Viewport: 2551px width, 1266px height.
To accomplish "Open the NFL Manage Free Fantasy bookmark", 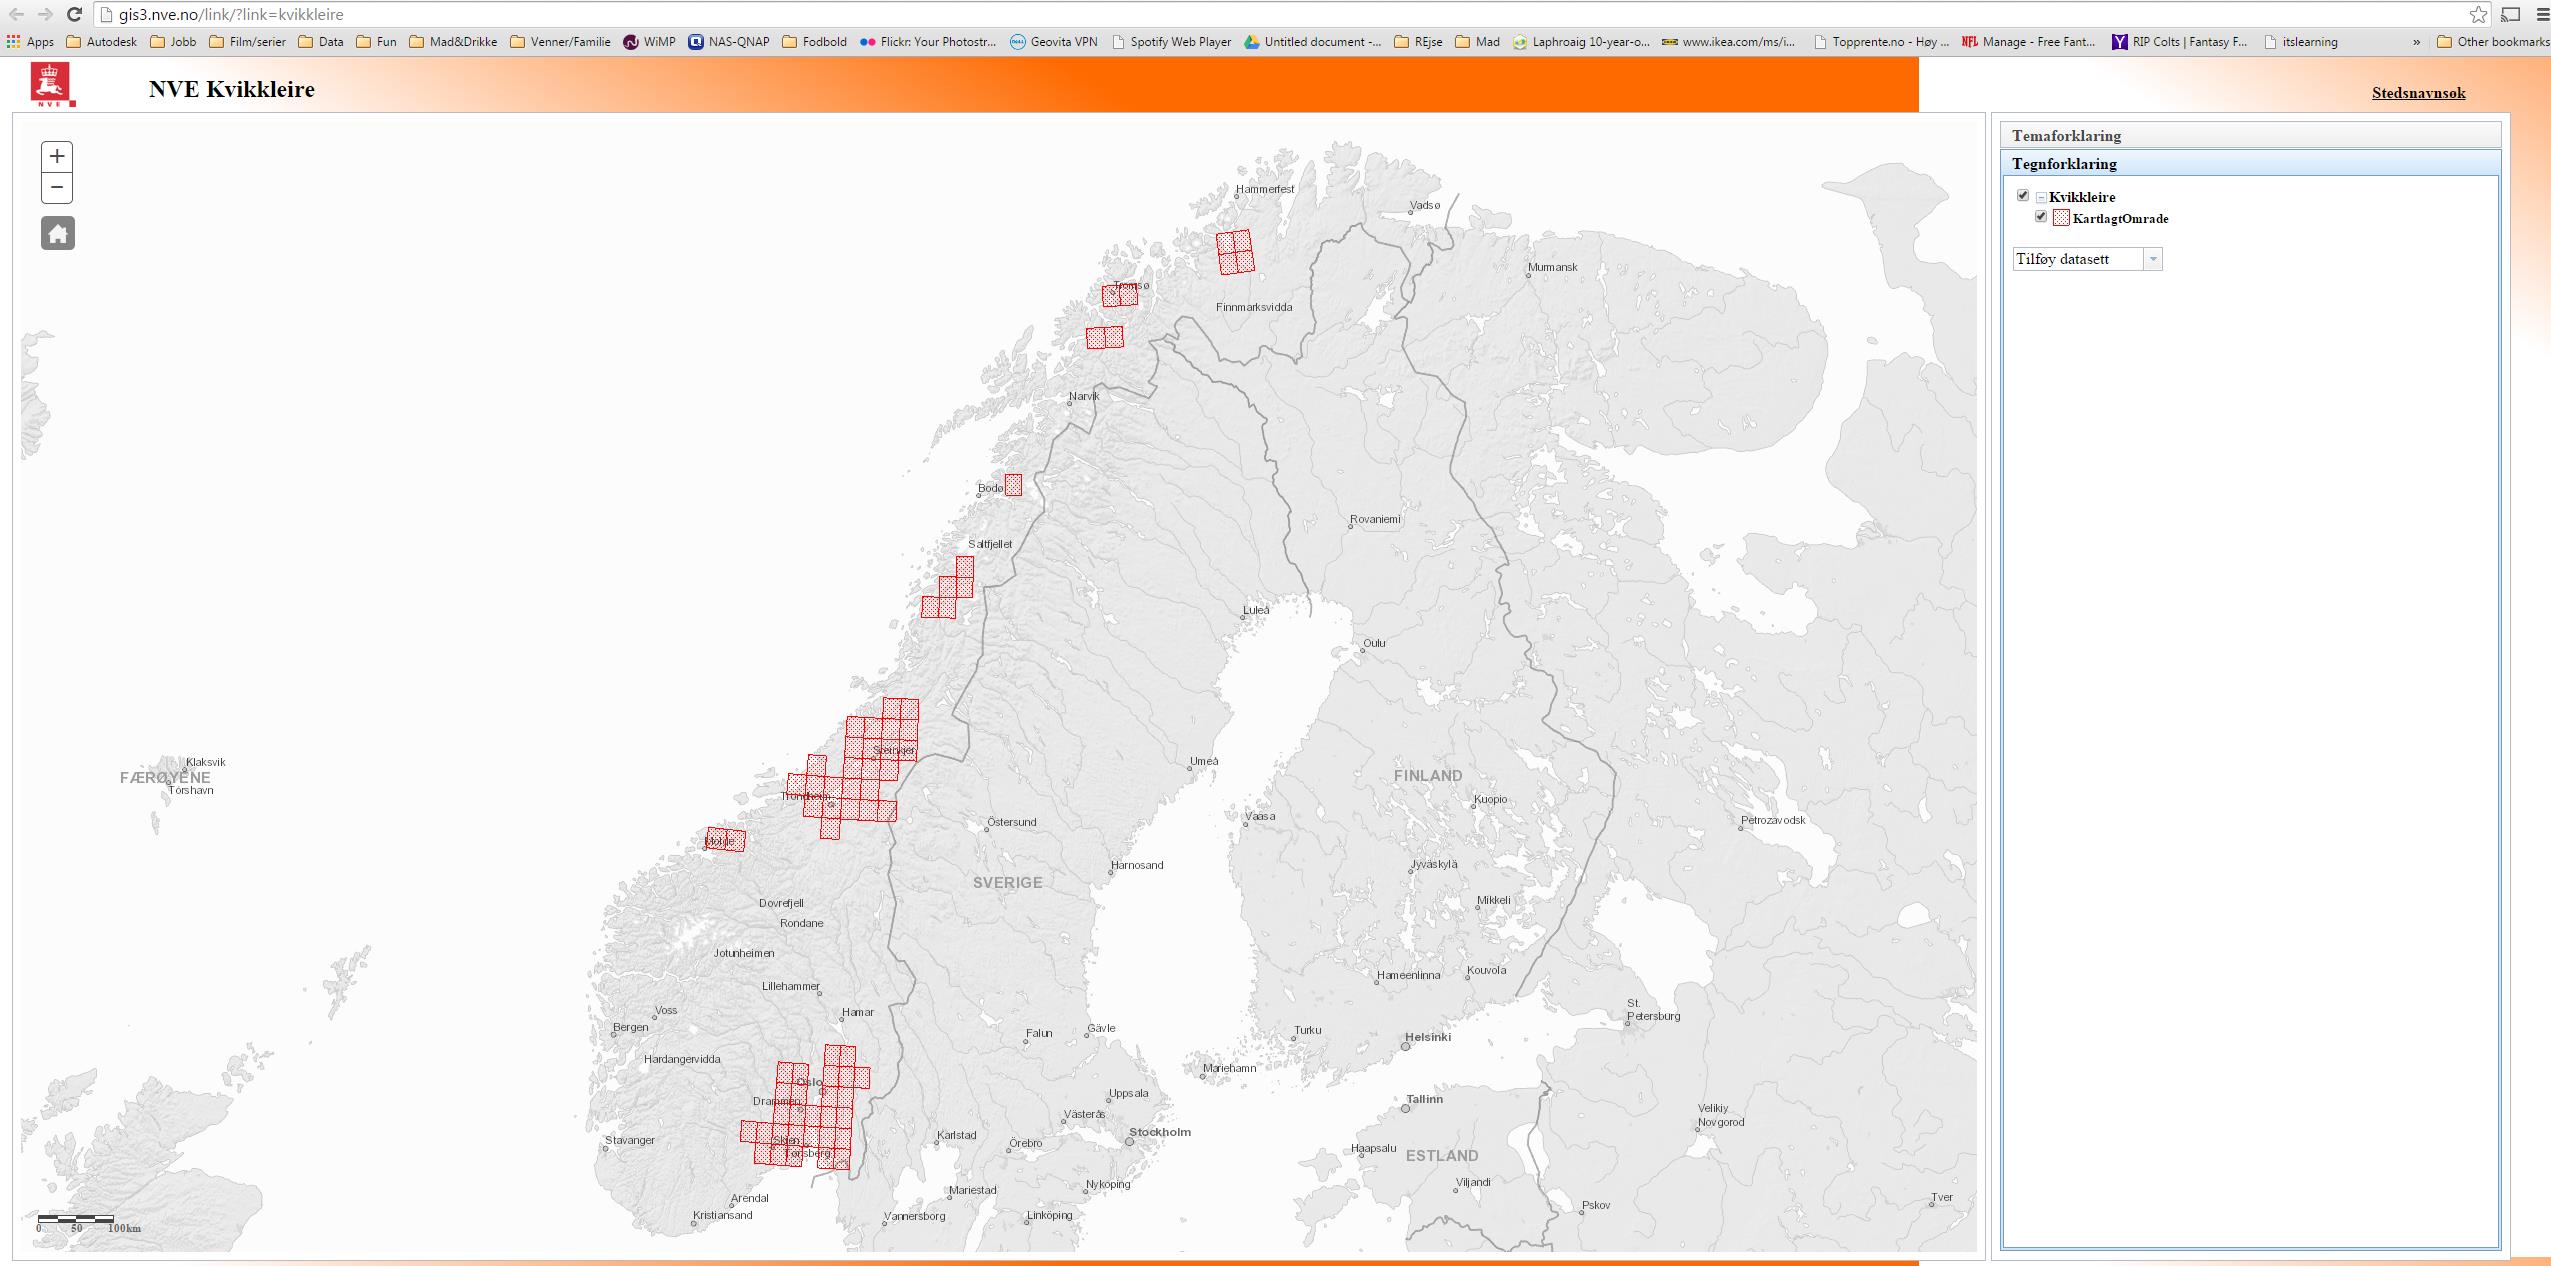I will tap(2028, 42).
